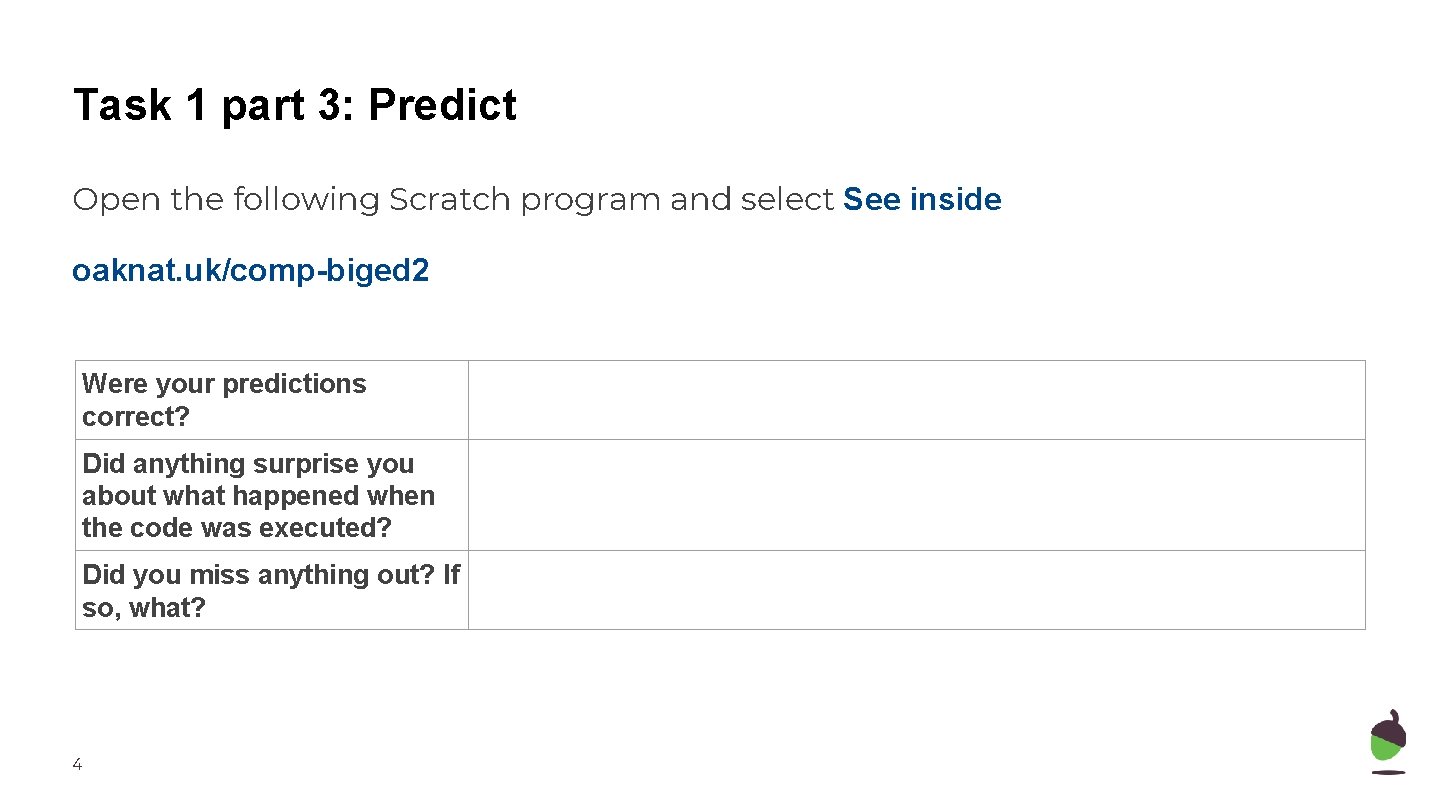Click the Oak acorn logo

(1388, 742)
